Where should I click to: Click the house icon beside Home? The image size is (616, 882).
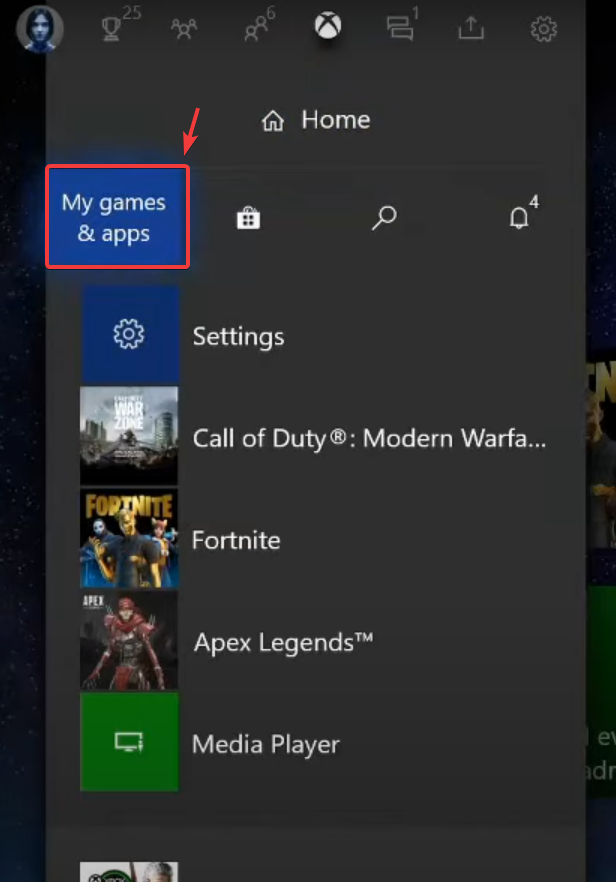273,120
